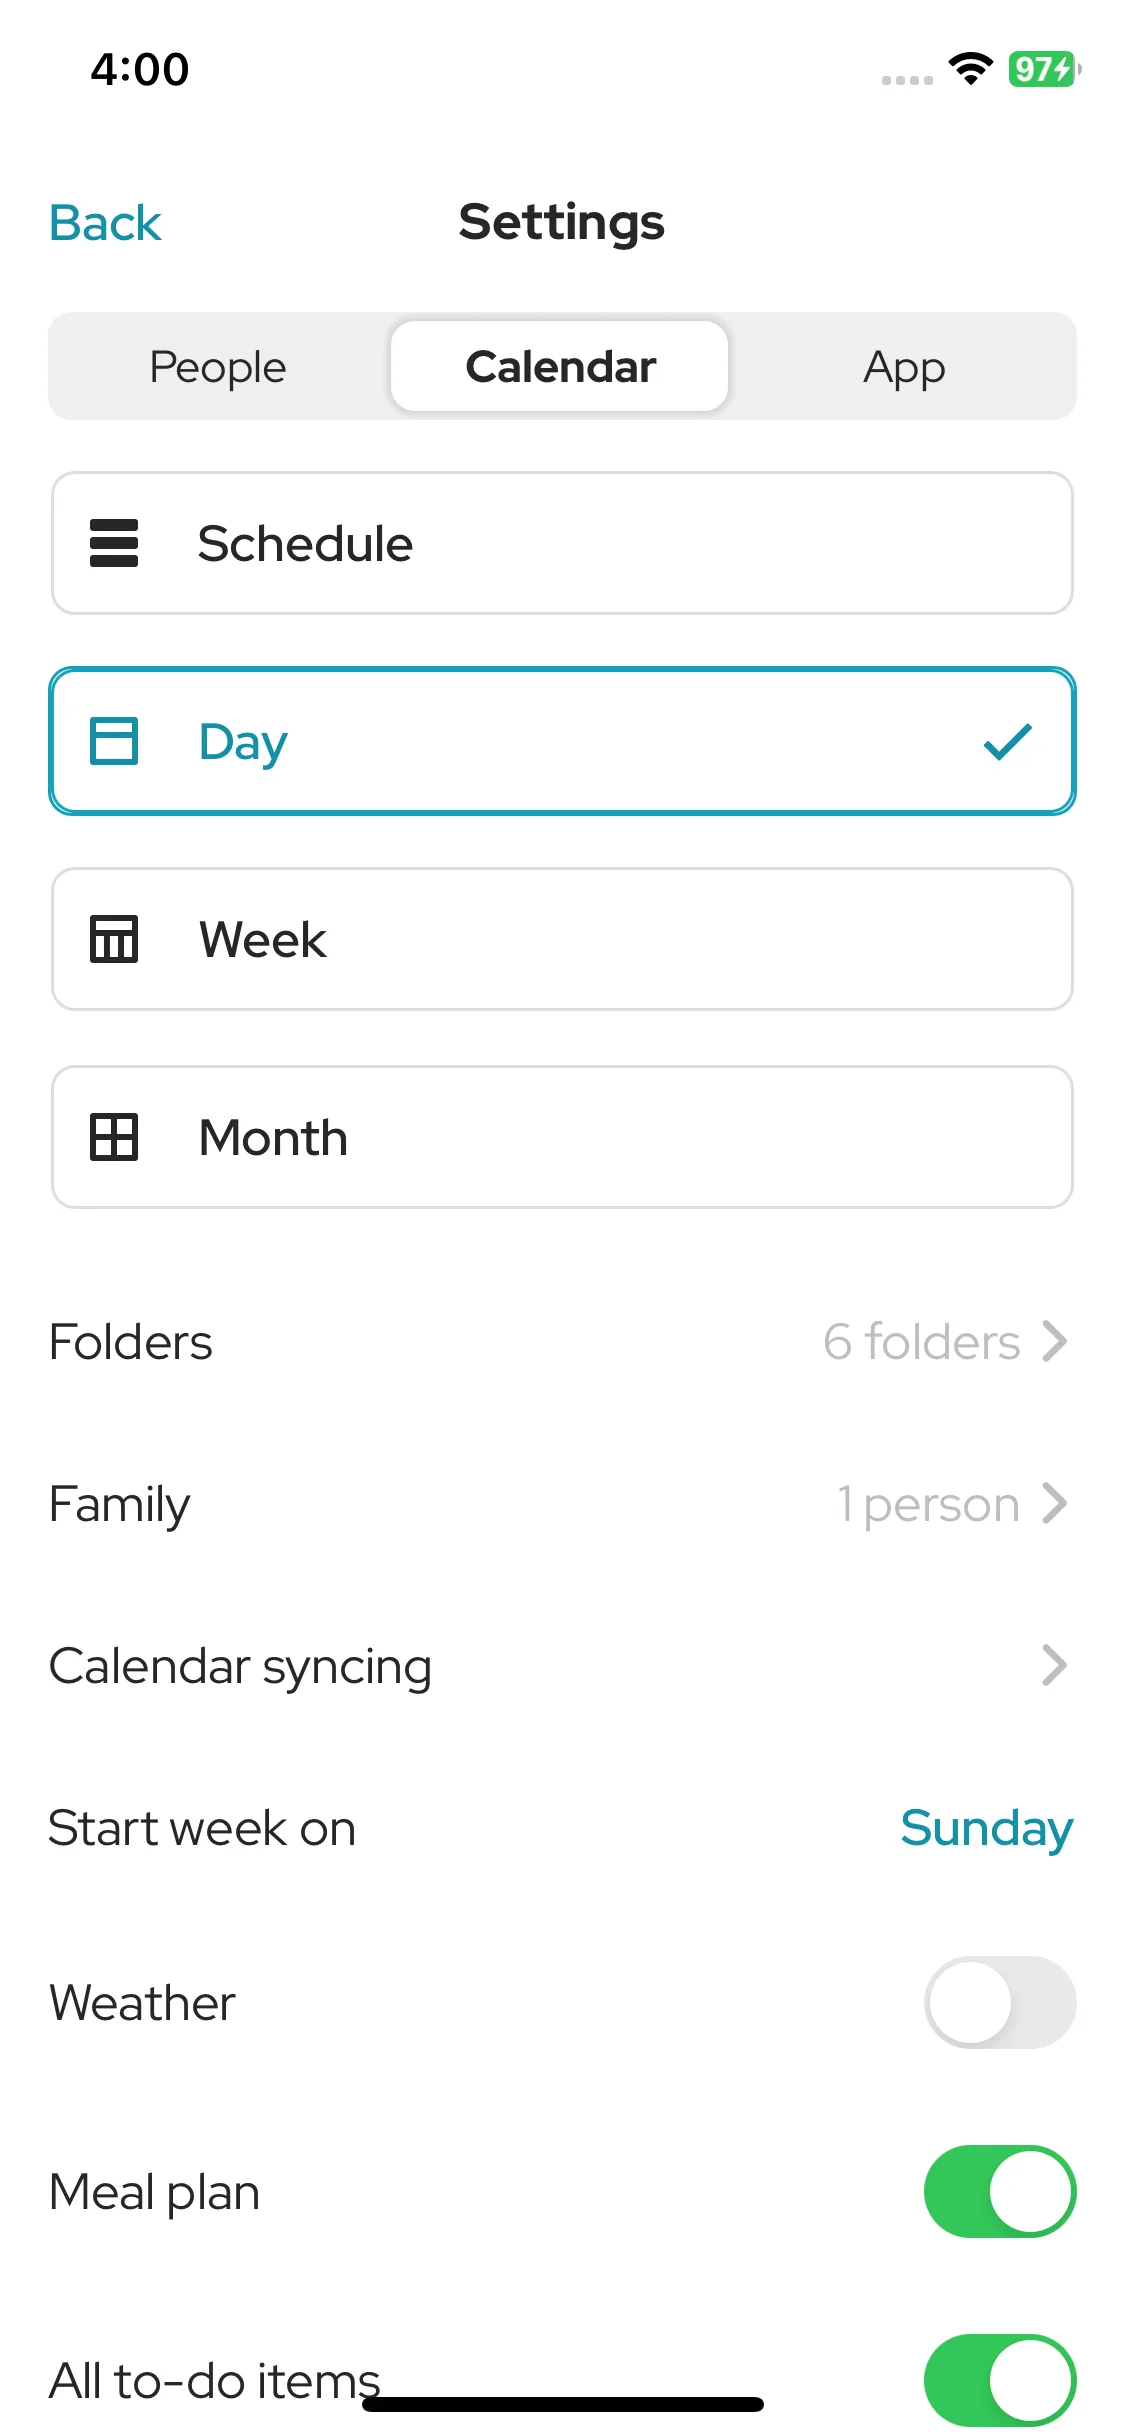This screenshot has height=2436, width=1125.
Task: Switch to the App tab
Action: pyautogui.click(x=904, y=366)
